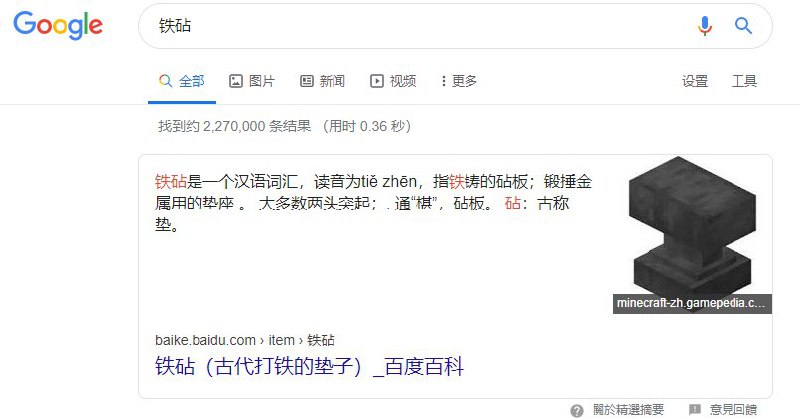Expand the 更多 menu

[459, 81]
